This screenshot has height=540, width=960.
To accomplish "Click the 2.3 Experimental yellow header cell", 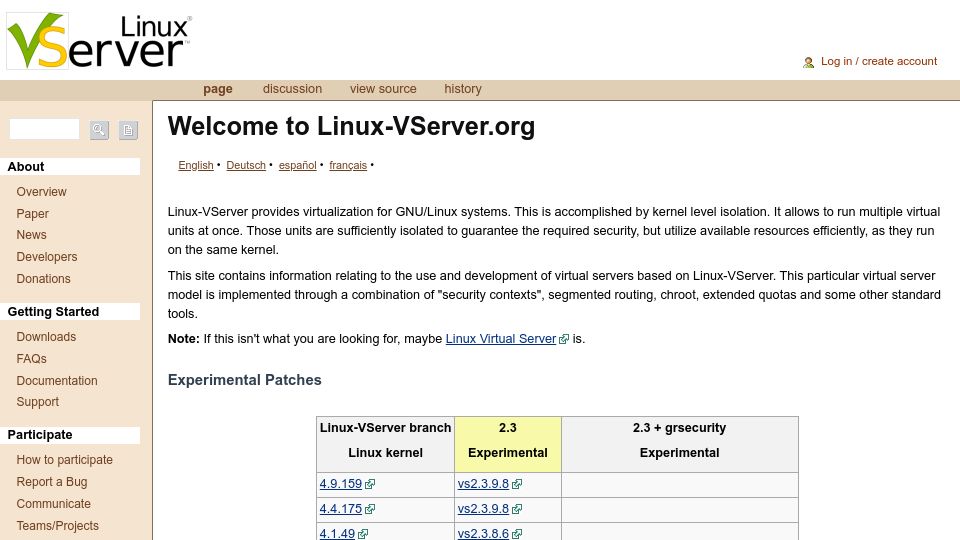I will point(508,444).
